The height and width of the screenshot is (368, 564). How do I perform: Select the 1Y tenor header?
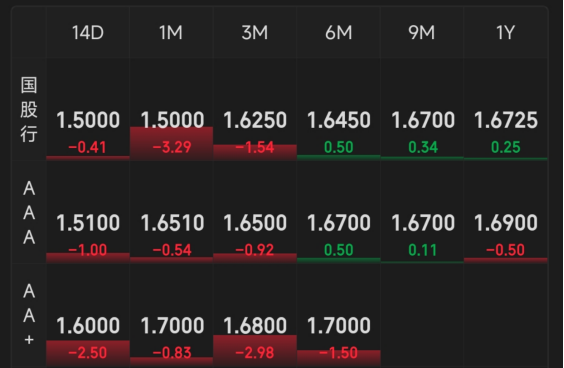[x=505, y=33]
